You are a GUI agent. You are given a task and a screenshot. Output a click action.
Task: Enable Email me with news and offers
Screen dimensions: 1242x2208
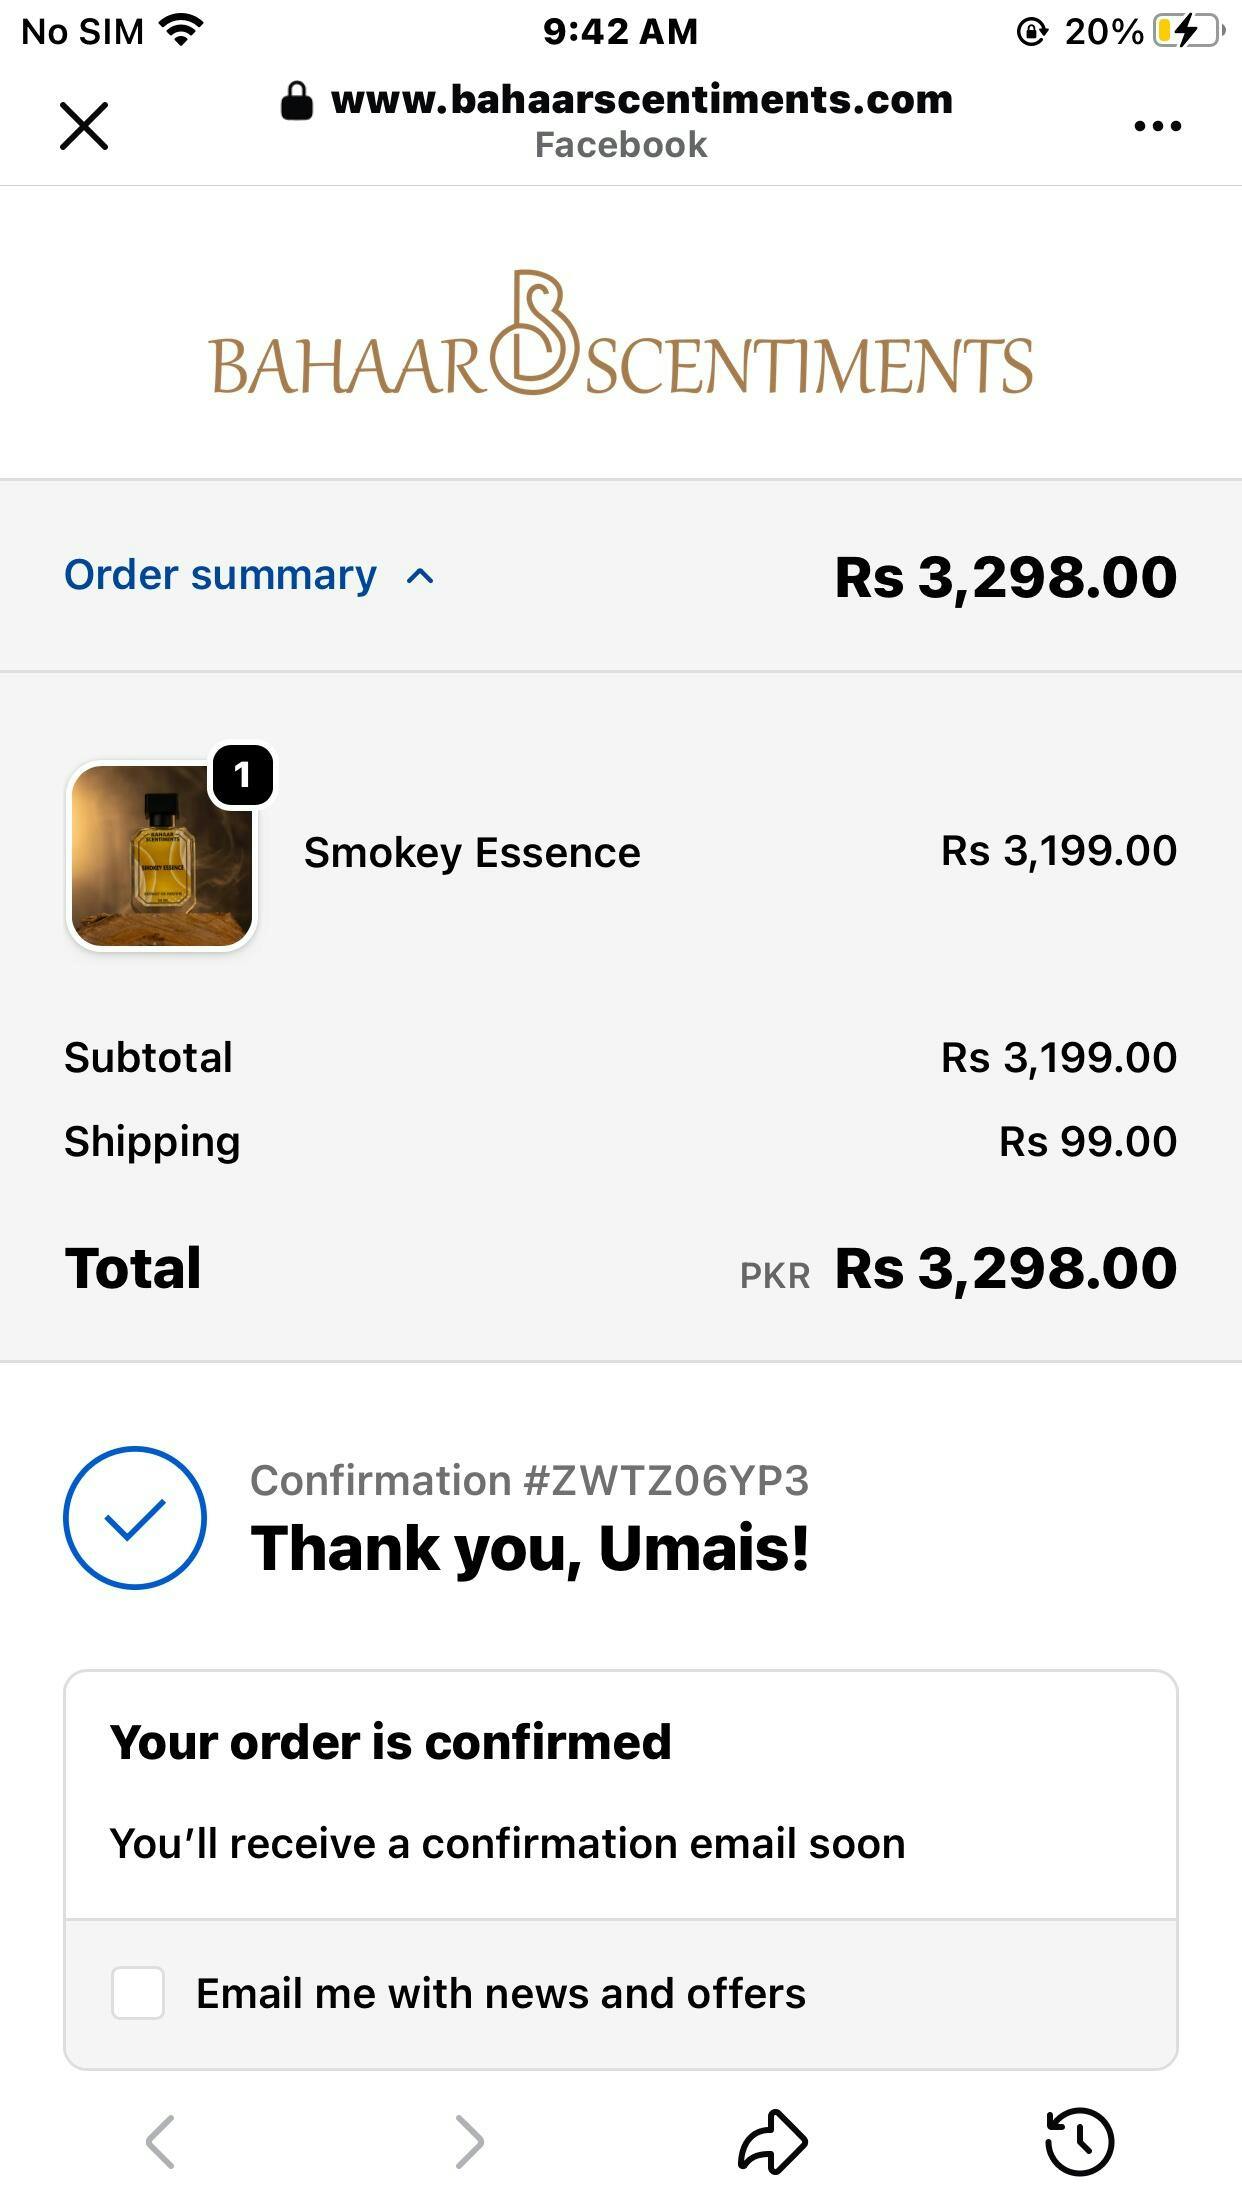[x=138, y=1993]
